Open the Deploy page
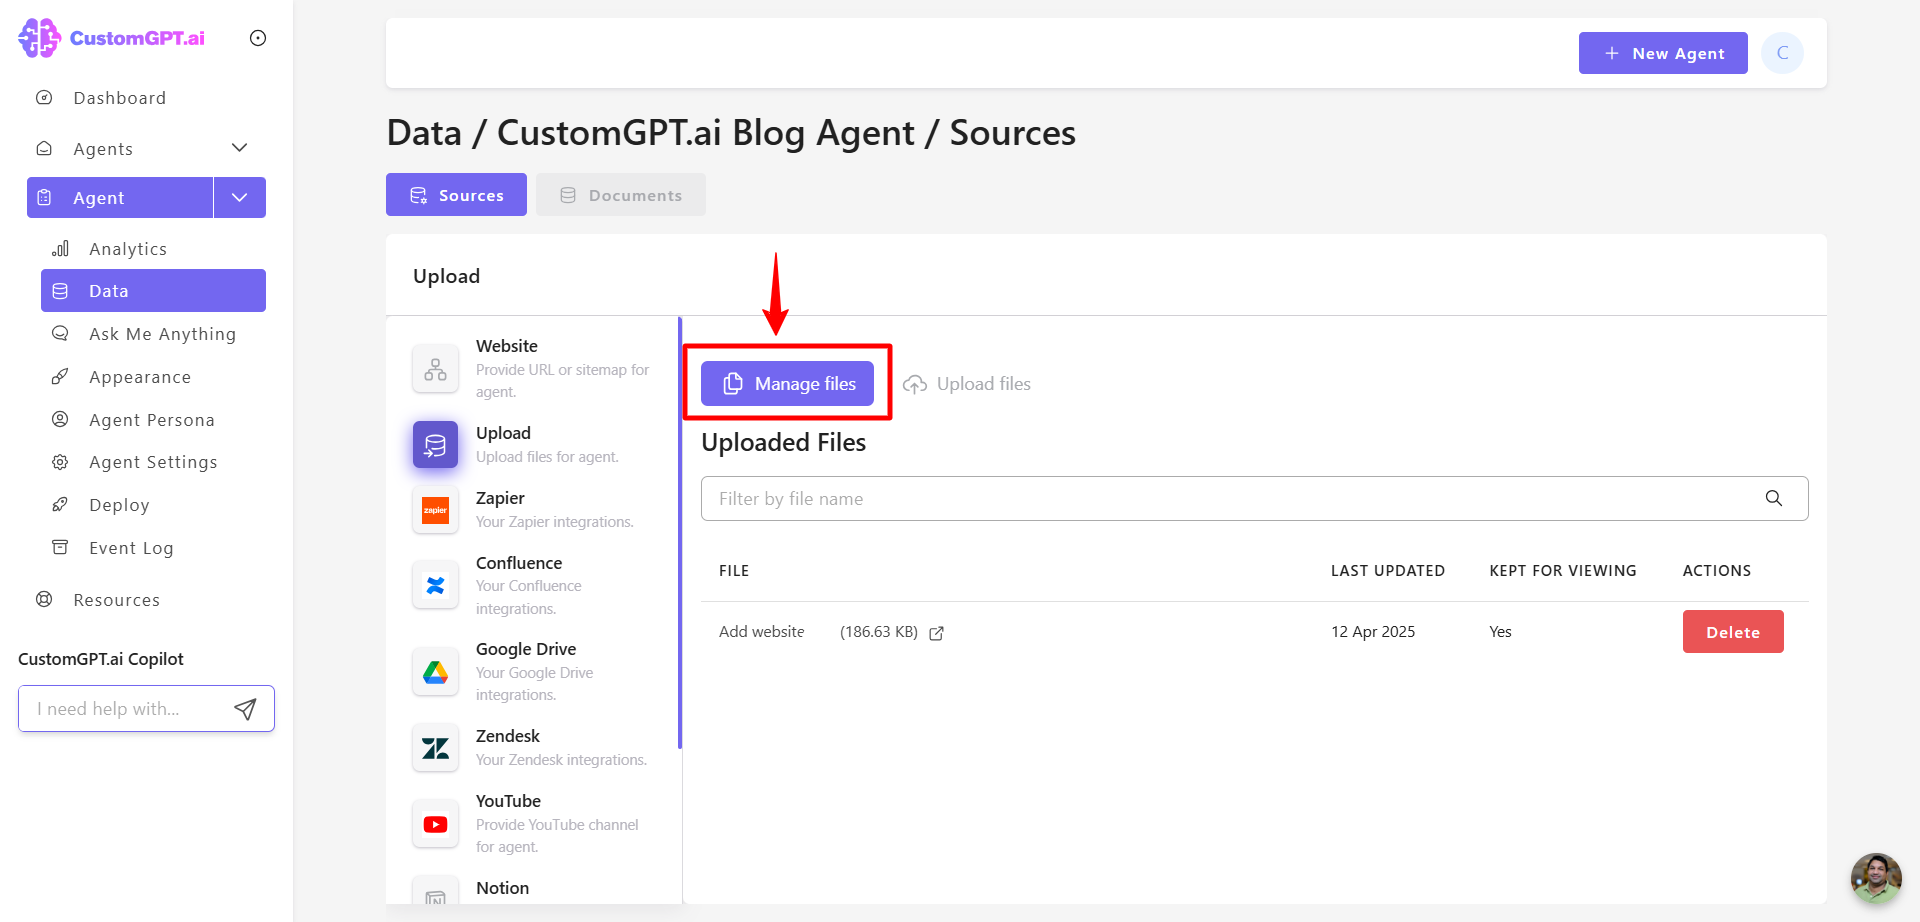 point(119,505)
